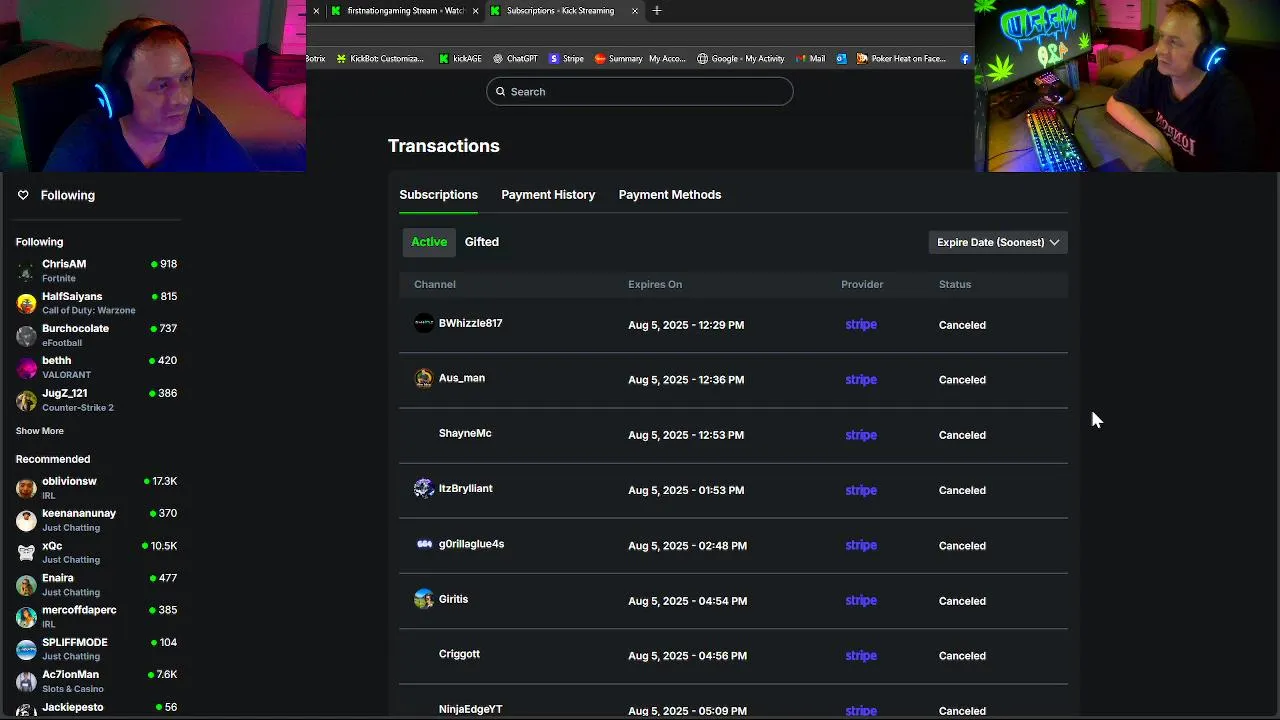Close the firstnationgaming Stream tab
The image size is (1280, 720).
point(475,11)
